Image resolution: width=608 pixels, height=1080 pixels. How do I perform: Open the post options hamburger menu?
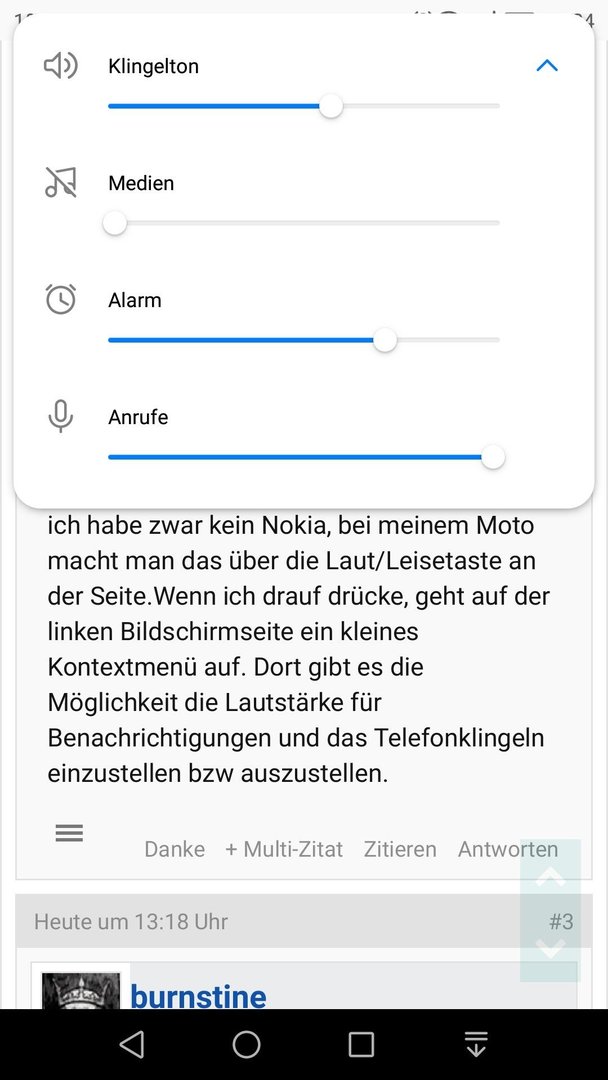pos(69,833)
